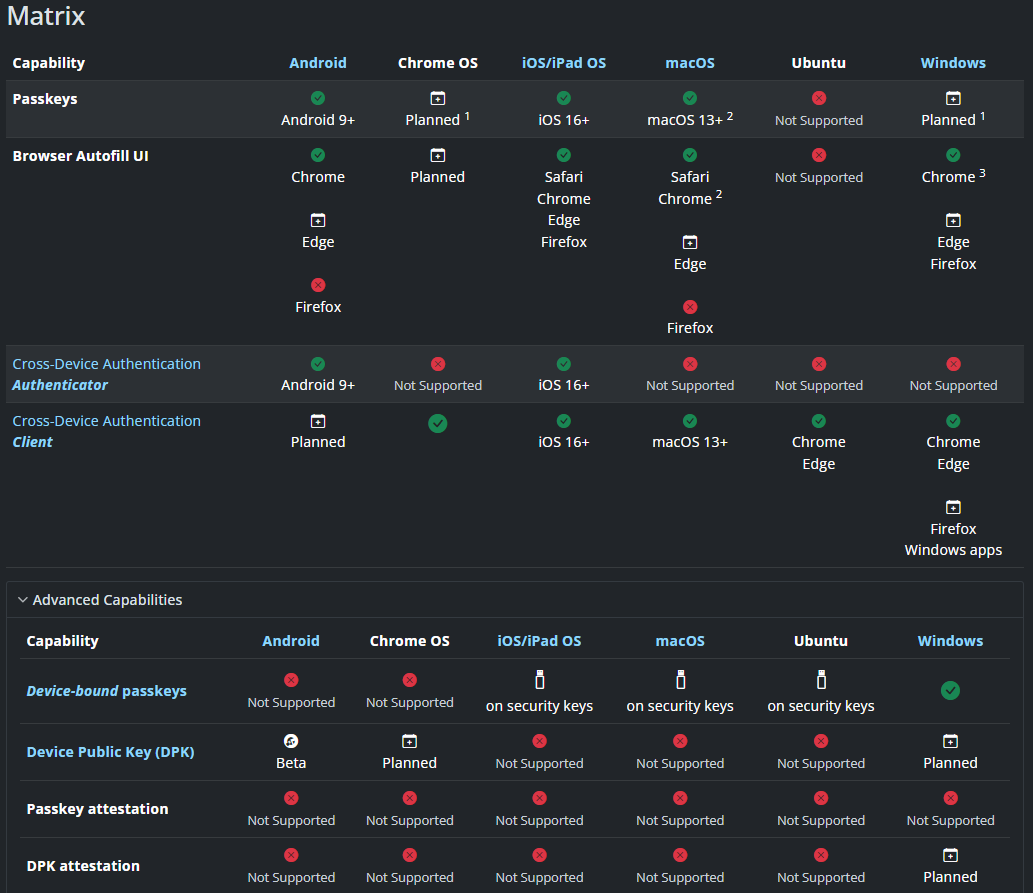Click the planned calendar icon for Chrome OS Passkeys
Viewport: 1033px width, 893px height.
pyautogui.click(x=438, y=98)
